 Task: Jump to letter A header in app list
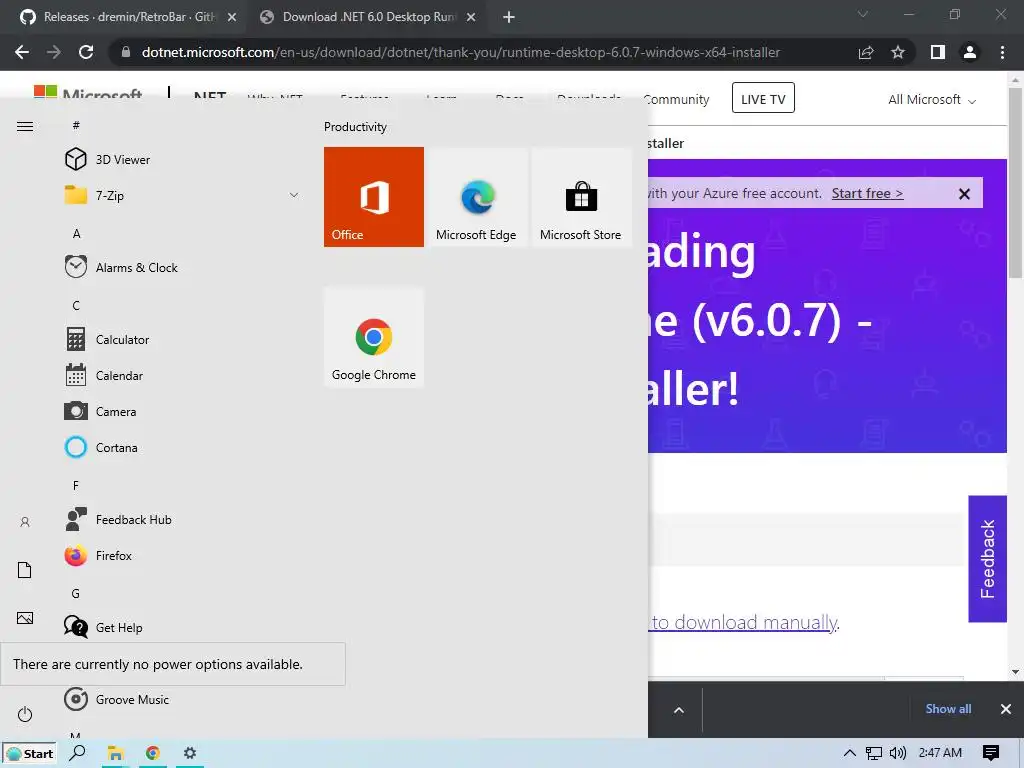(76, 233)
